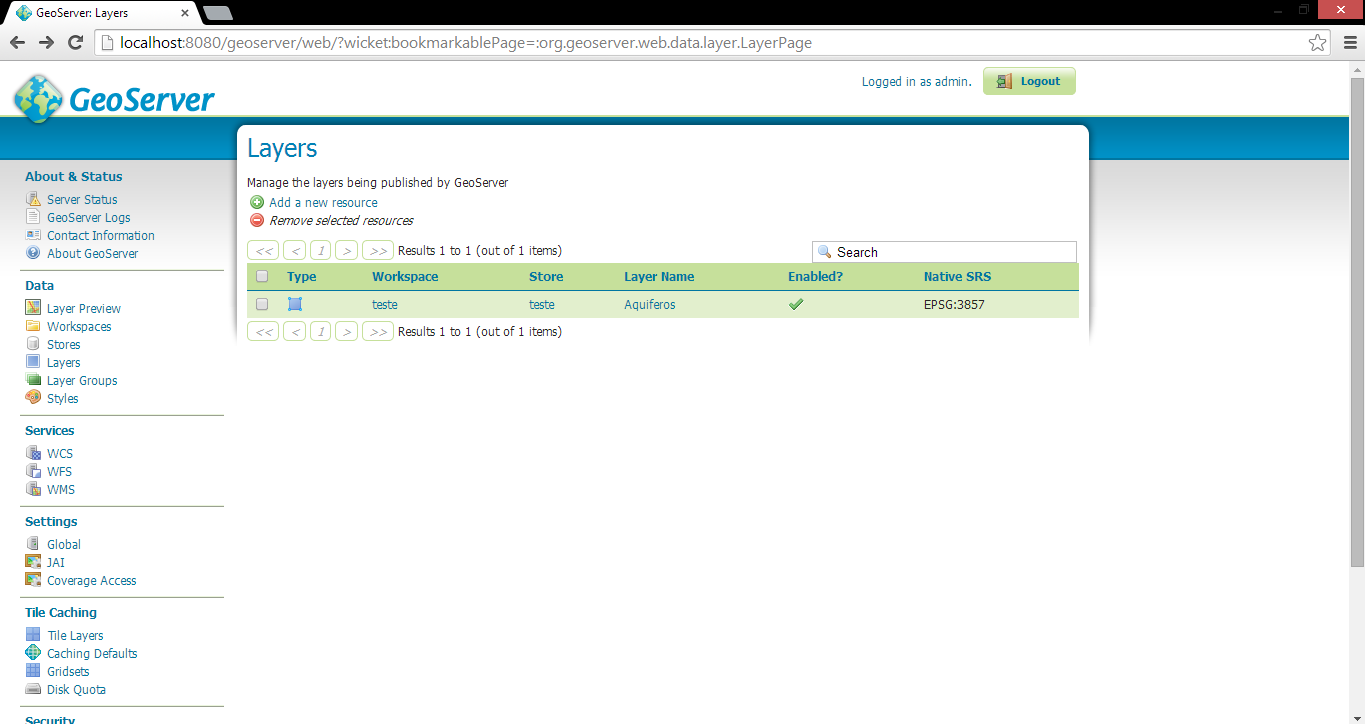Click the Workspaces folder icon
This screenshot has width=1365, height=724.
tap(33, 326)
